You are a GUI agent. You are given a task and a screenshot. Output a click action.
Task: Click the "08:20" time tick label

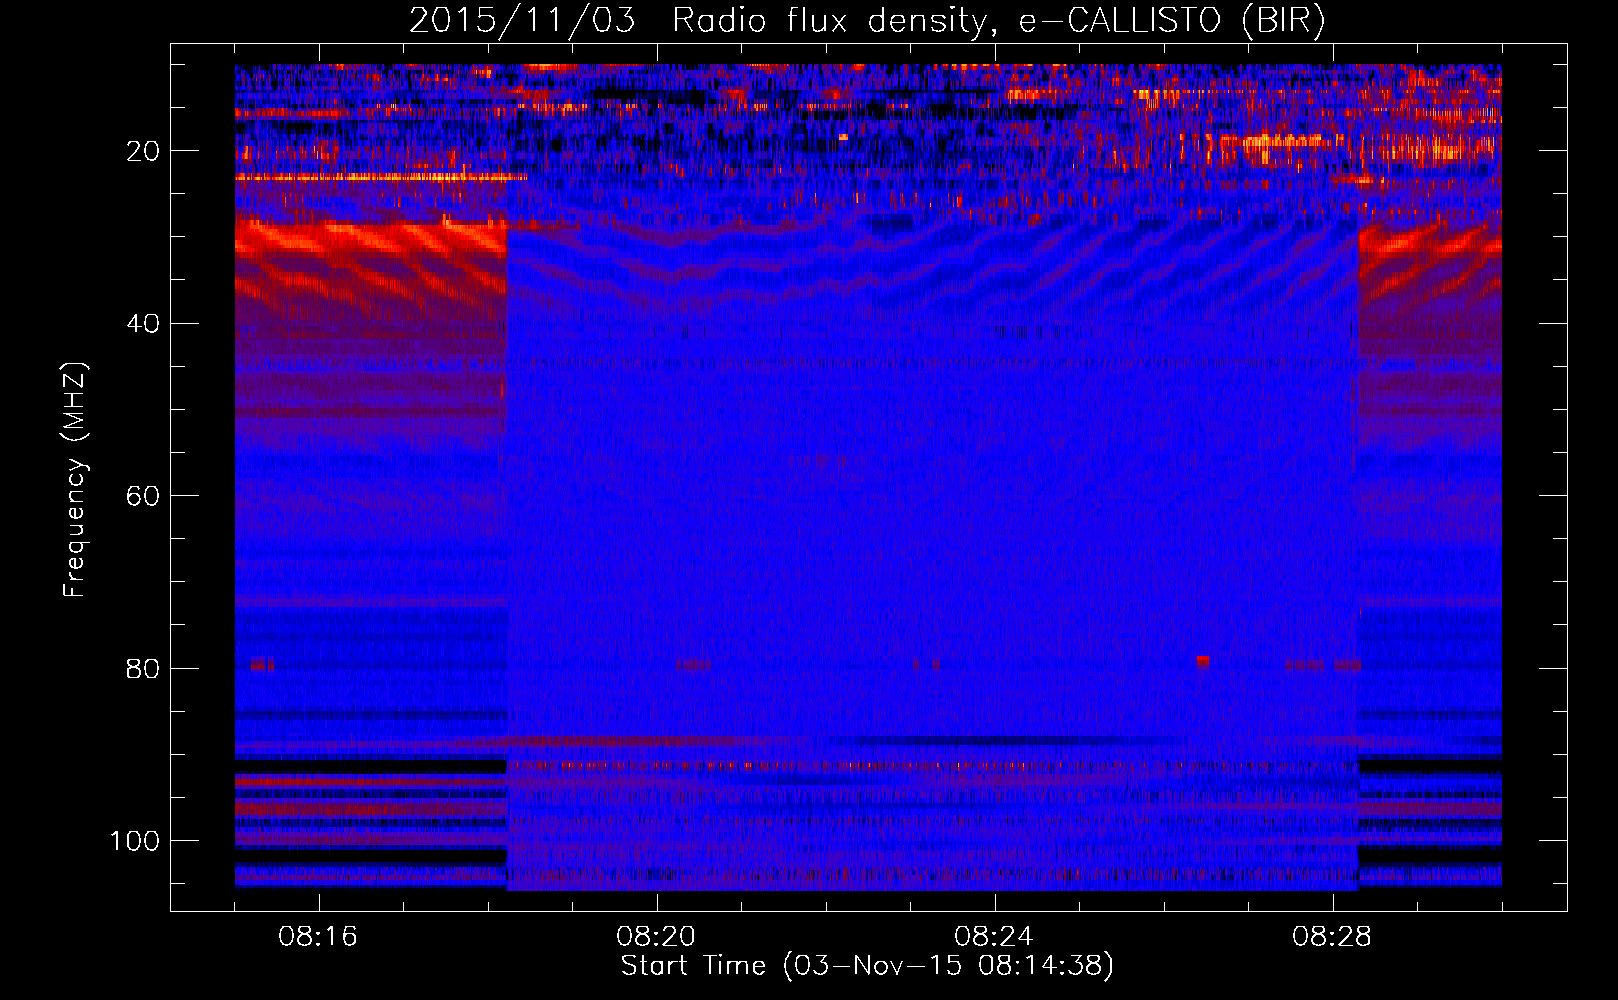click(656, 937)
